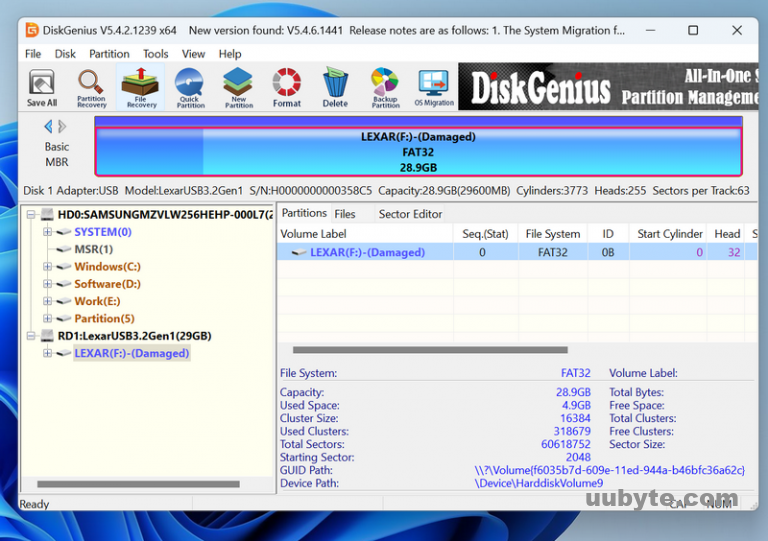This screenshot has height=541, width=768.
Task: Click the LEXAR(F:) partition bar graphic
Action: tap(418, 152)
